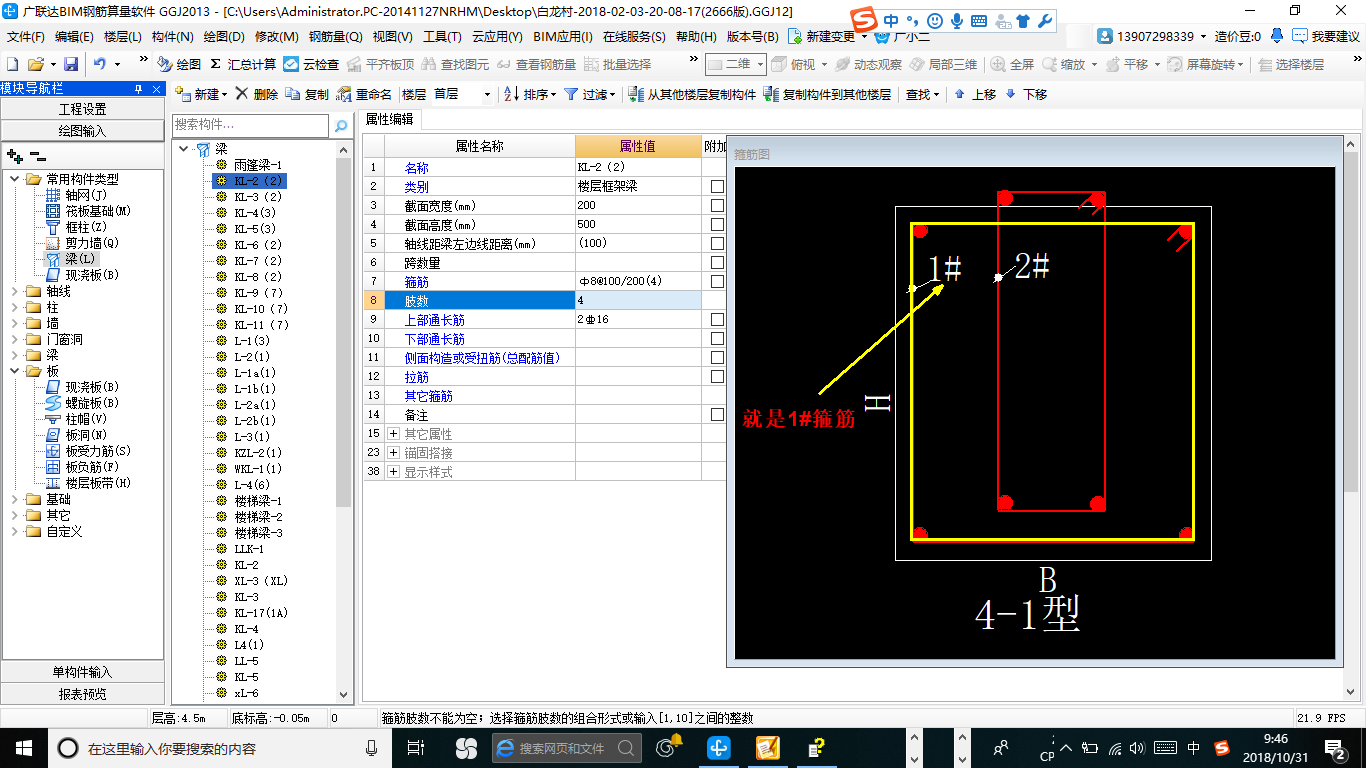Run 汇总计算 summary calculation

pyautogui.click(x=243, y=64)
